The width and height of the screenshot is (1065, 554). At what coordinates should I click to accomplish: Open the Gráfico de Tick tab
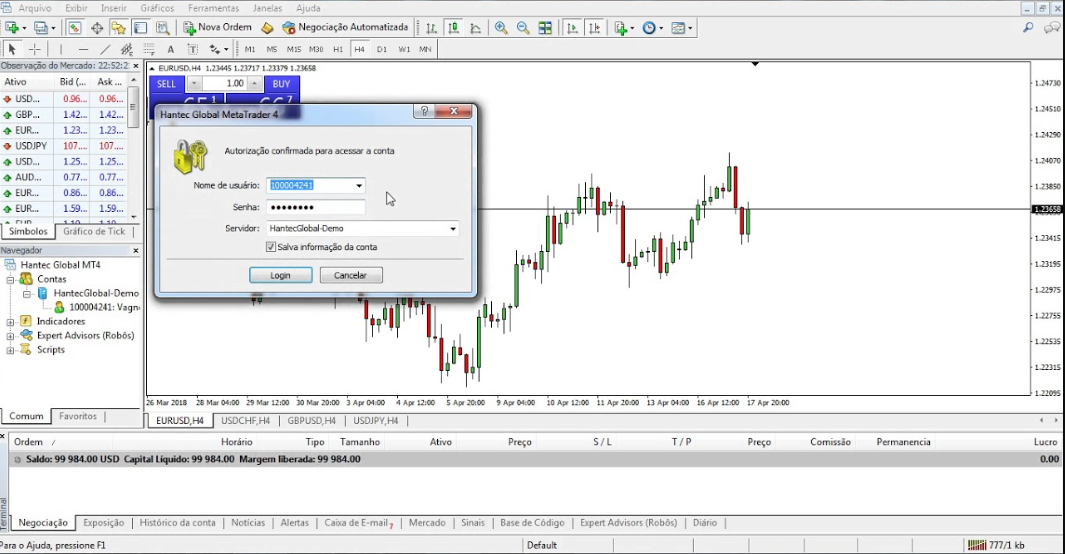(x=94, y=232)
